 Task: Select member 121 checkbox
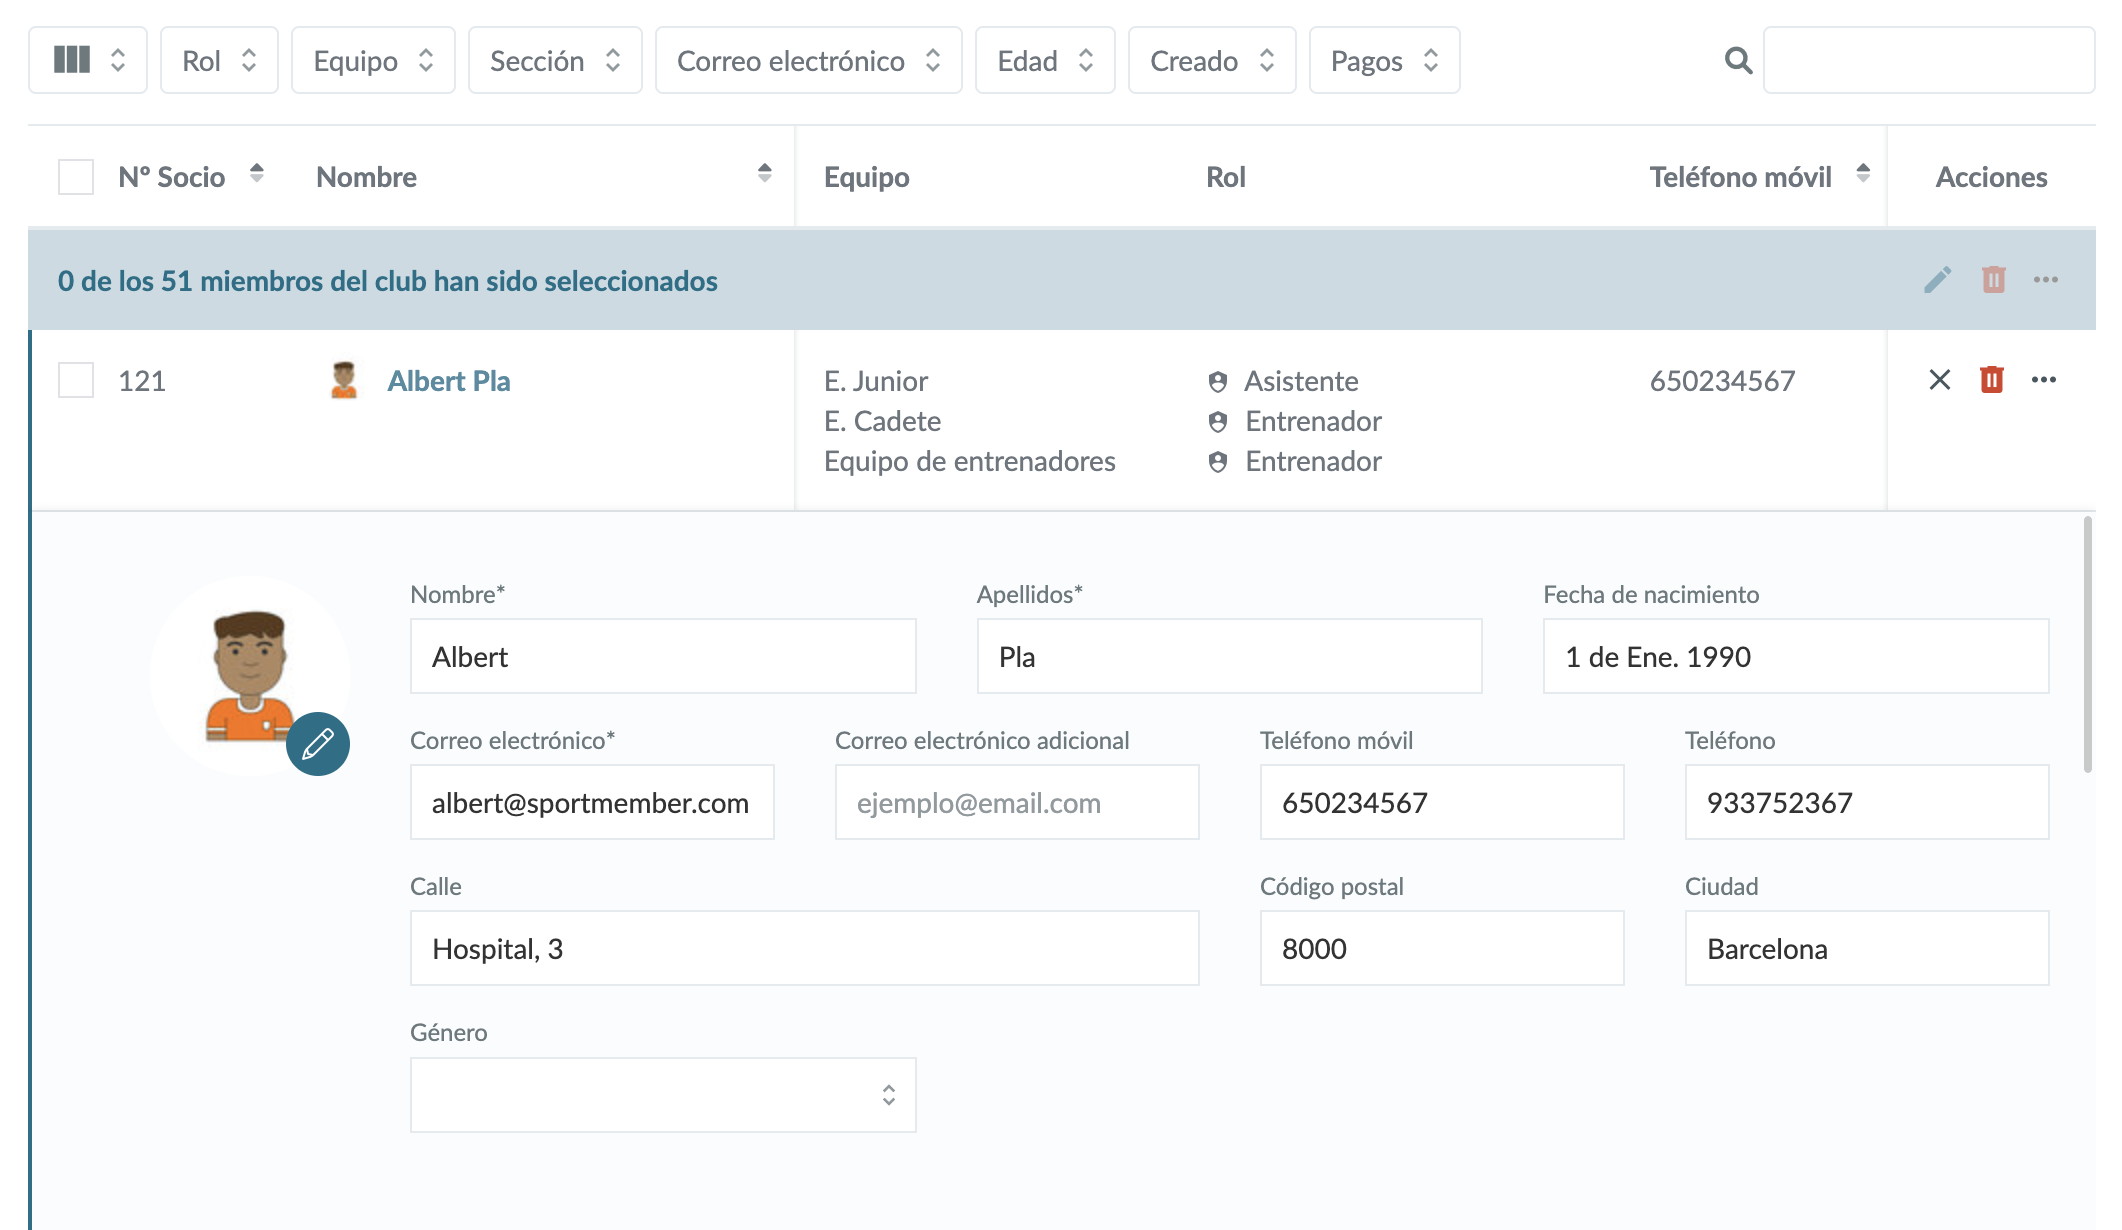[x=76, y=380]
